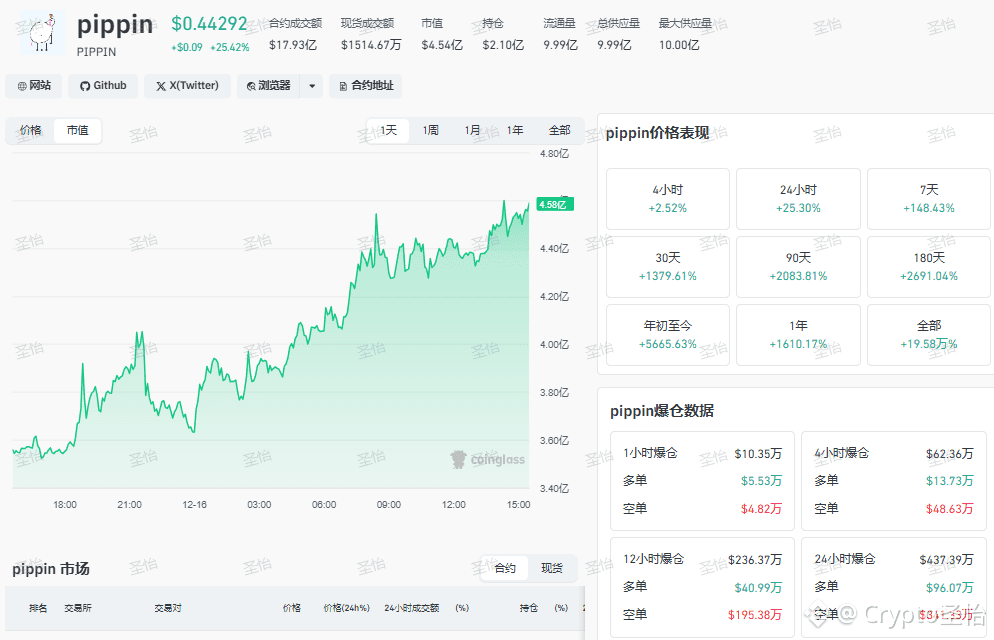Click the 价格(24h%) column header

[x=346, y=608]
